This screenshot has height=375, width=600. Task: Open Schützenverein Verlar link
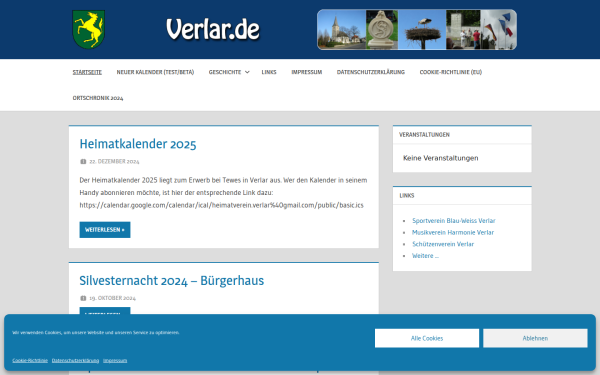tap(443, 244)
